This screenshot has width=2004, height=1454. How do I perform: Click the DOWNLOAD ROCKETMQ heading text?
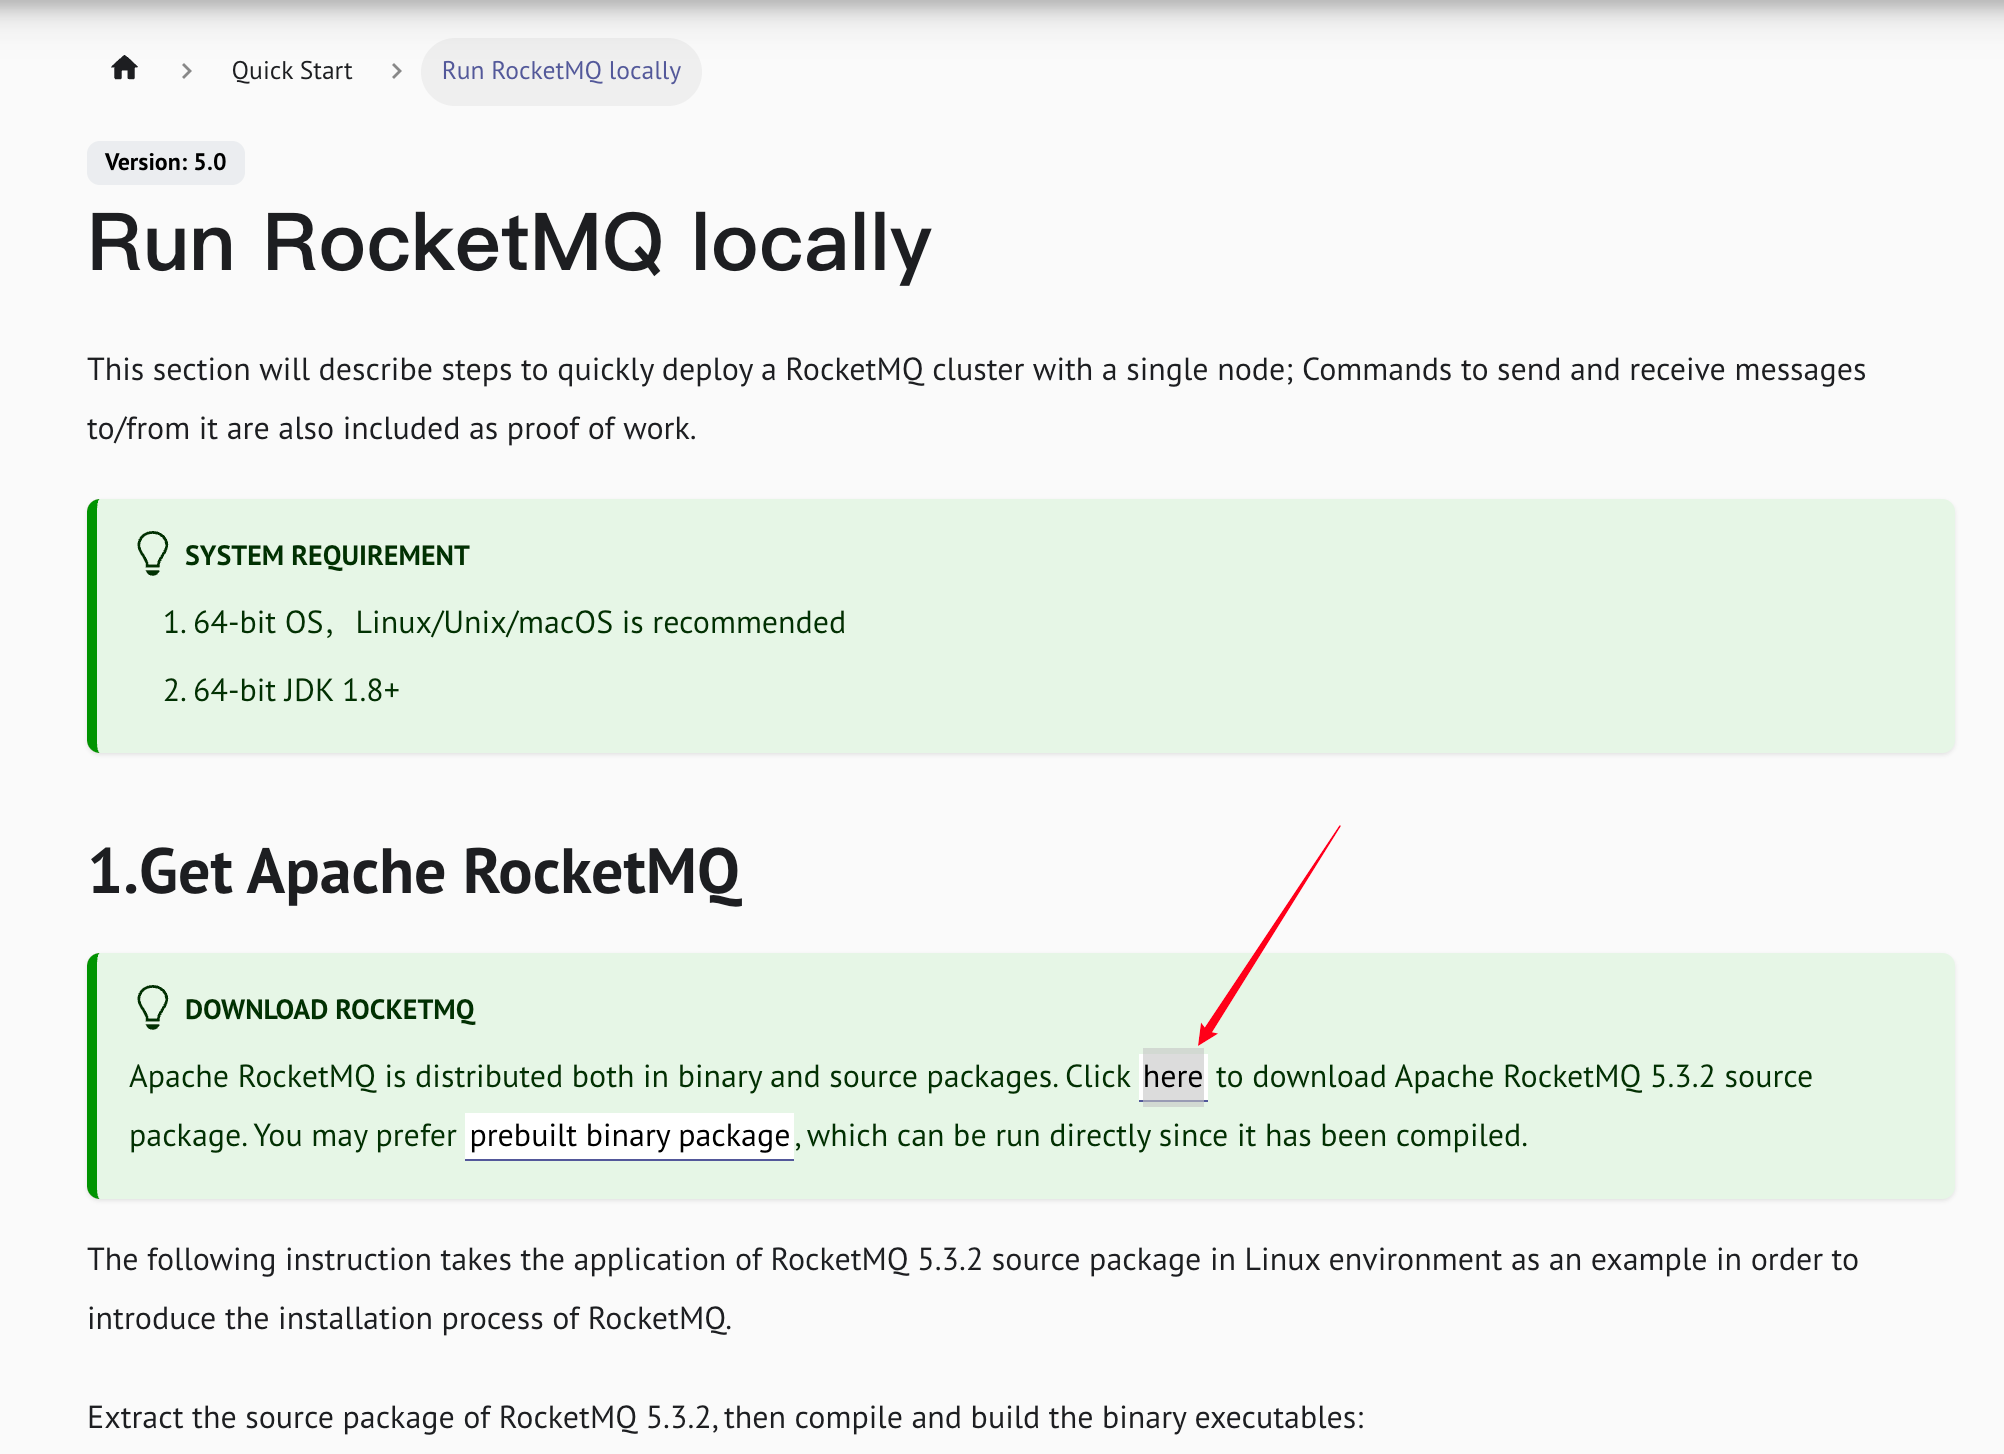pos(330,1010)
